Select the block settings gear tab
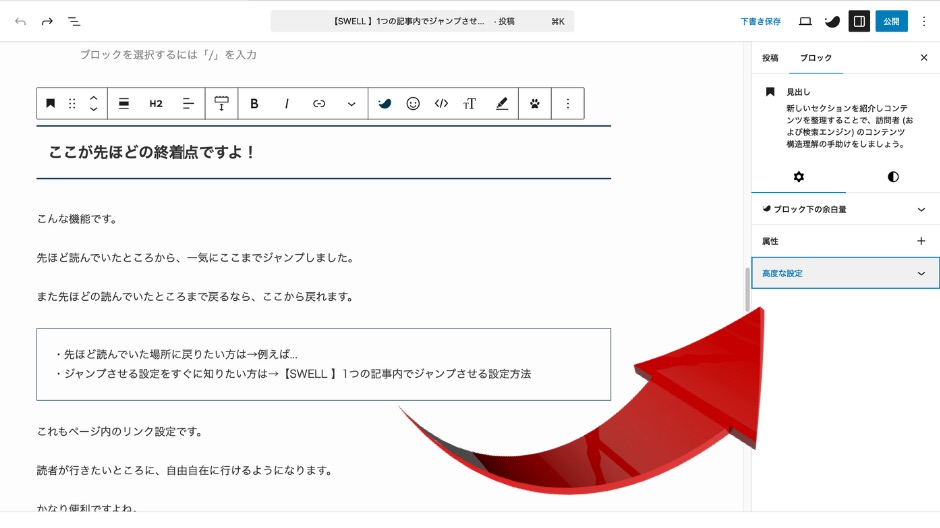The image size is (940, 528). (799, 177)
